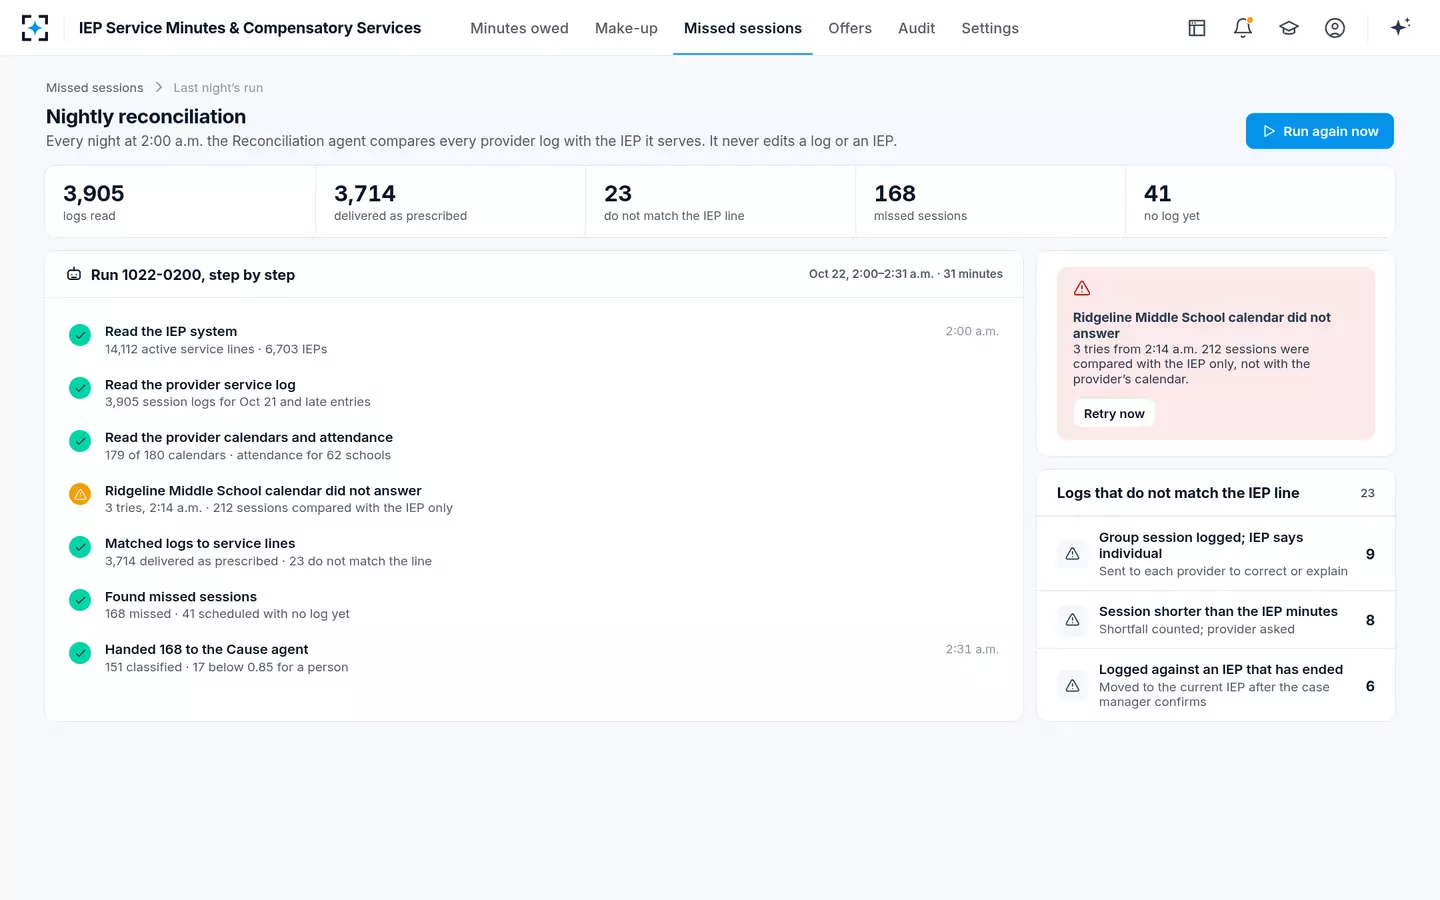Viewport: 1440px width, 900px height.
Task: Open the notifications bell
Action: click(x=1243, y=28)
